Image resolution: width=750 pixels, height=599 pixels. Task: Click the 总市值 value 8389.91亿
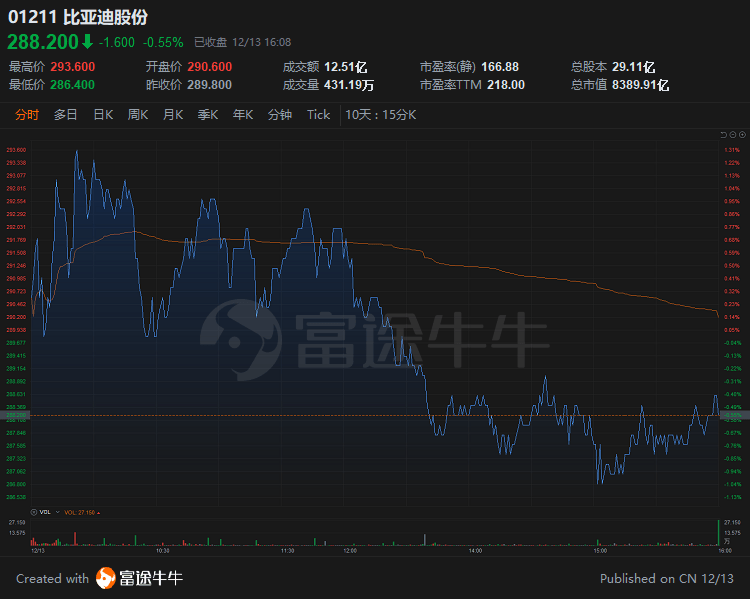[640, 85]
